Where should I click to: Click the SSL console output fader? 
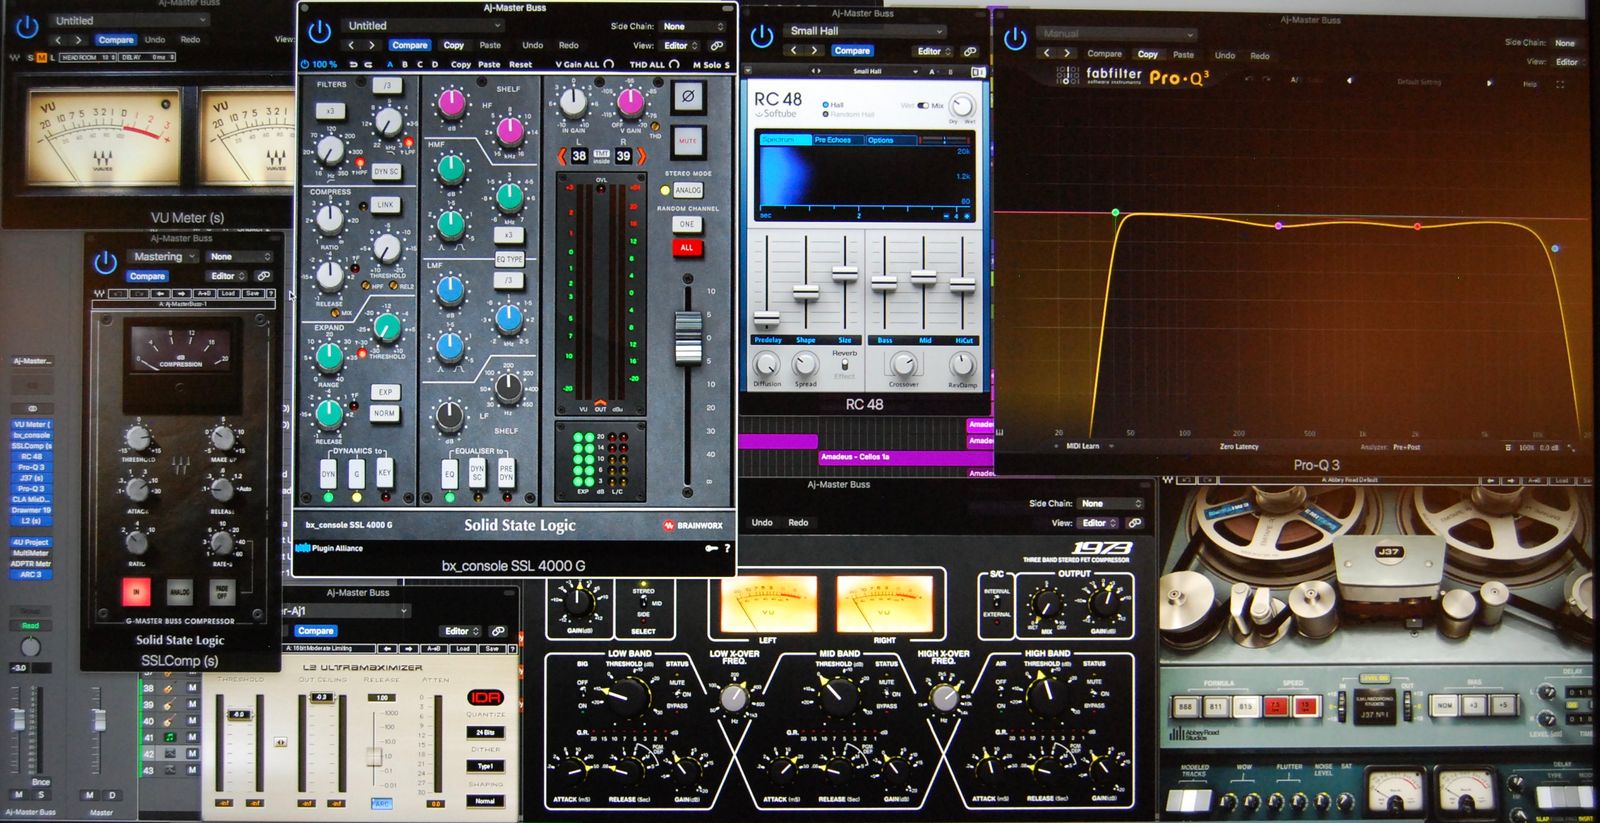687,337
